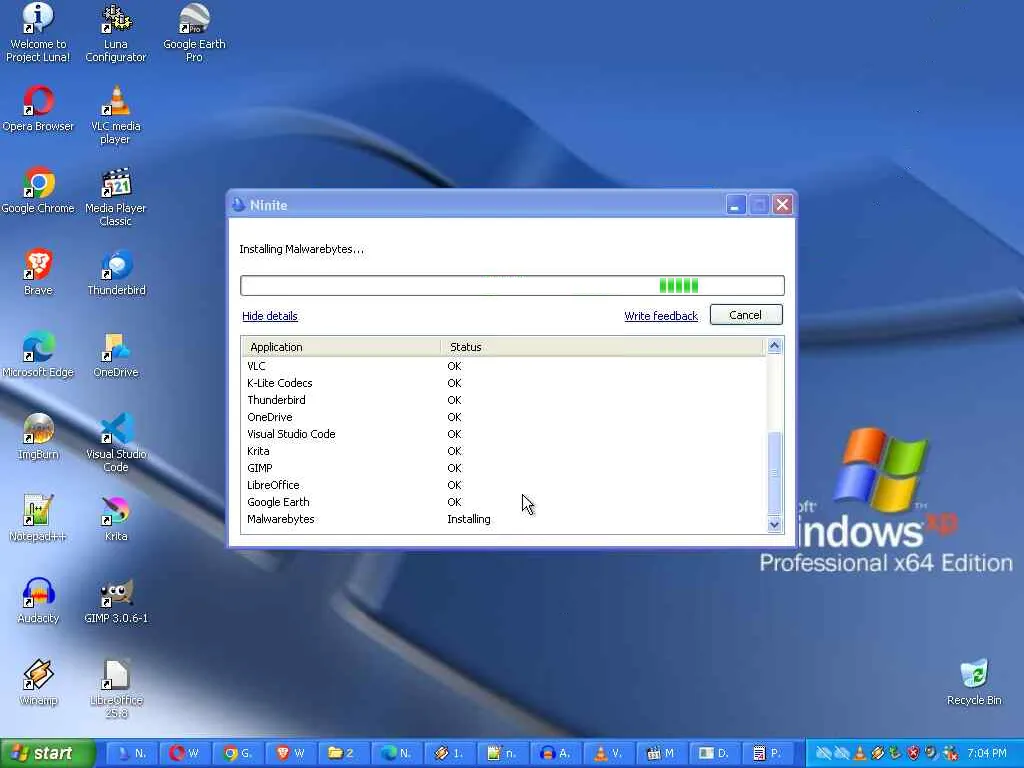Click the Winamp desktop icon
1024x768 pixels.
click(38, 682)
